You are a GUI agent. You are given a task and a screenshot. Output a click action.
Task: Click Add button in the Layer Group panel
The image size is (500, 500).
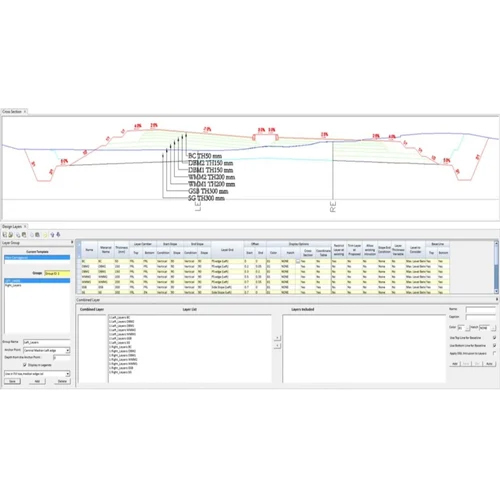[x=37, y=381]
